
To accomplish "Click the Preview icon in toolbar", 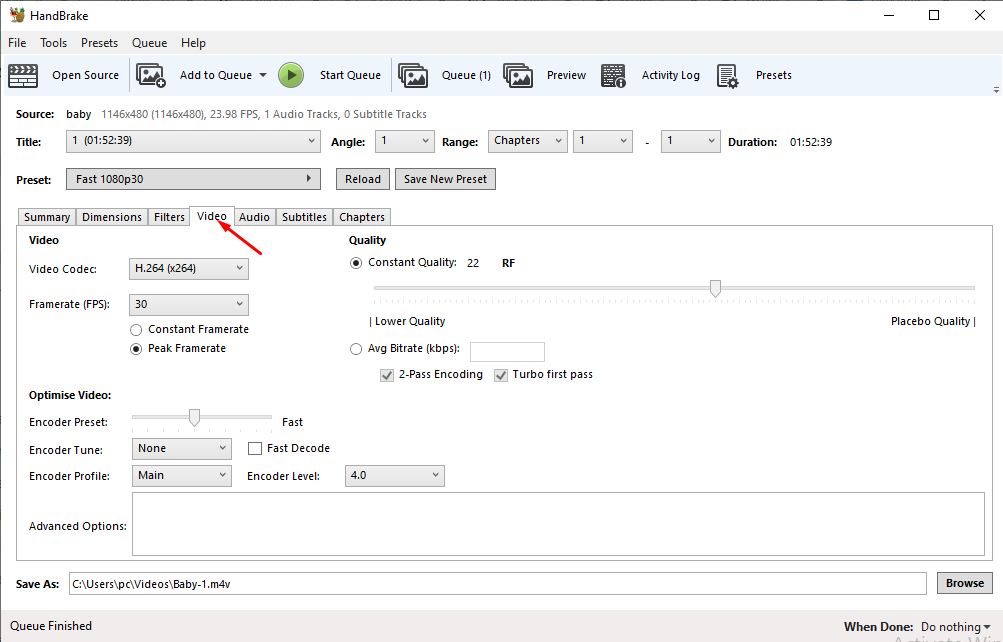I will (x=518, y=75).
